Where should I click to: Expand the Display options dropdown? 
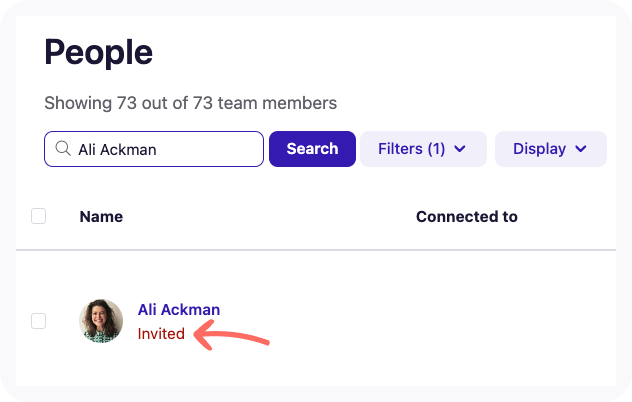pyautogui.click(x=551, y=149)
